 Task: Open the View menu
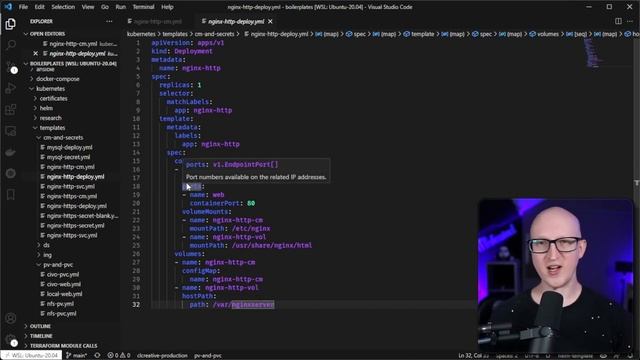click(88, 7)
